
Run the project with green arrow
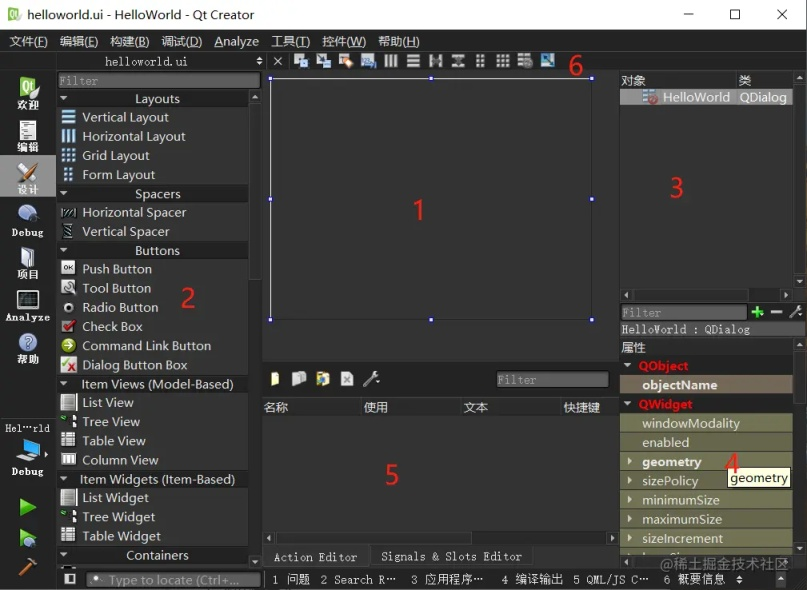point(28,507)
